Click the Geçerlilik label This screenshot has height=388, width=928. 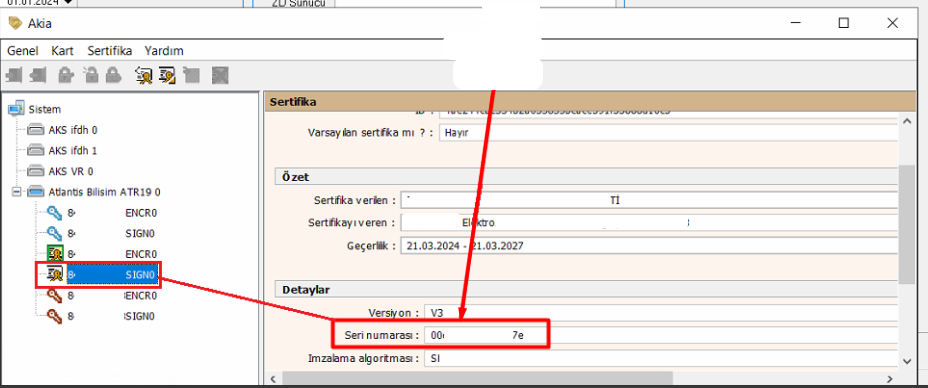[x=371, y=245]
